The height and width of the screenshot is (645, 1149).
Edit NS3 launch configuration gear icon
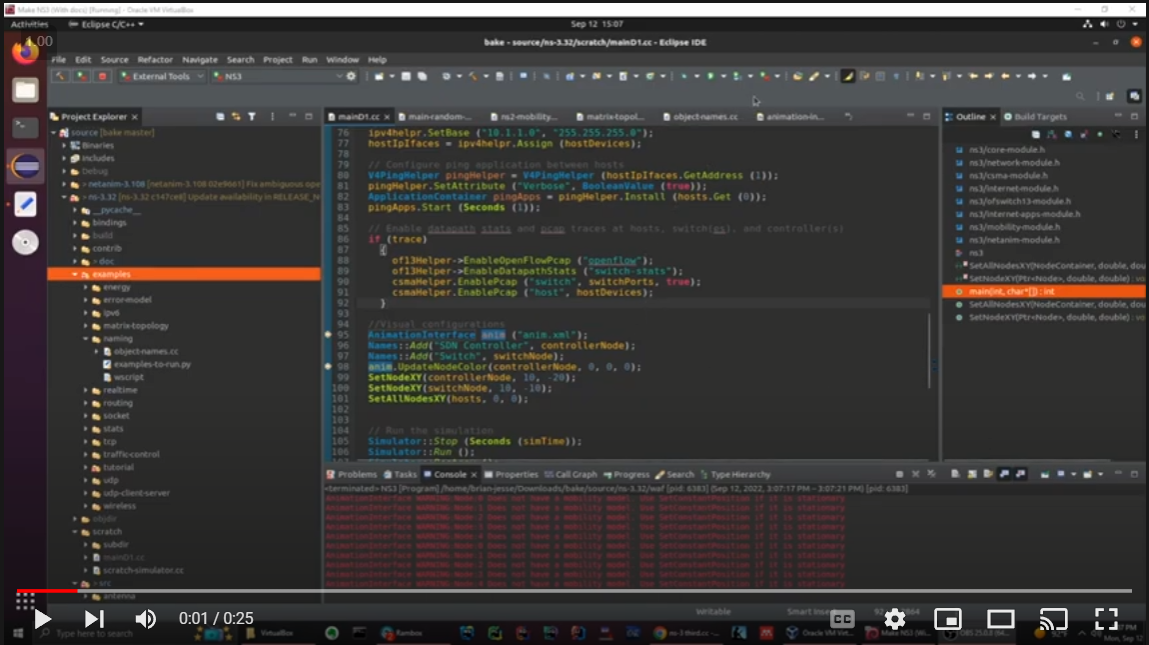tap(351, 76)
